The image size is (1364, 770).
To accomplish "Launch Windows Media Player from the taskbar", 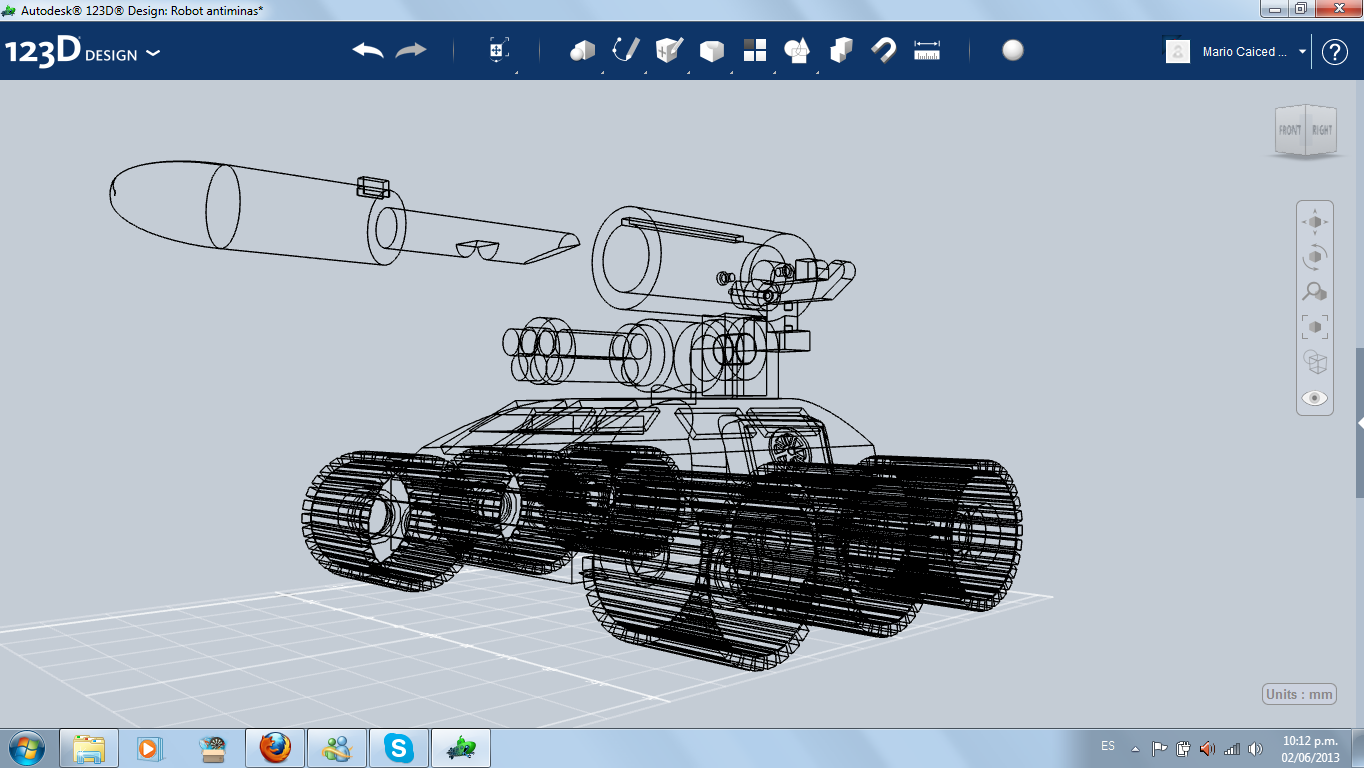I will [x=149, y=748].
